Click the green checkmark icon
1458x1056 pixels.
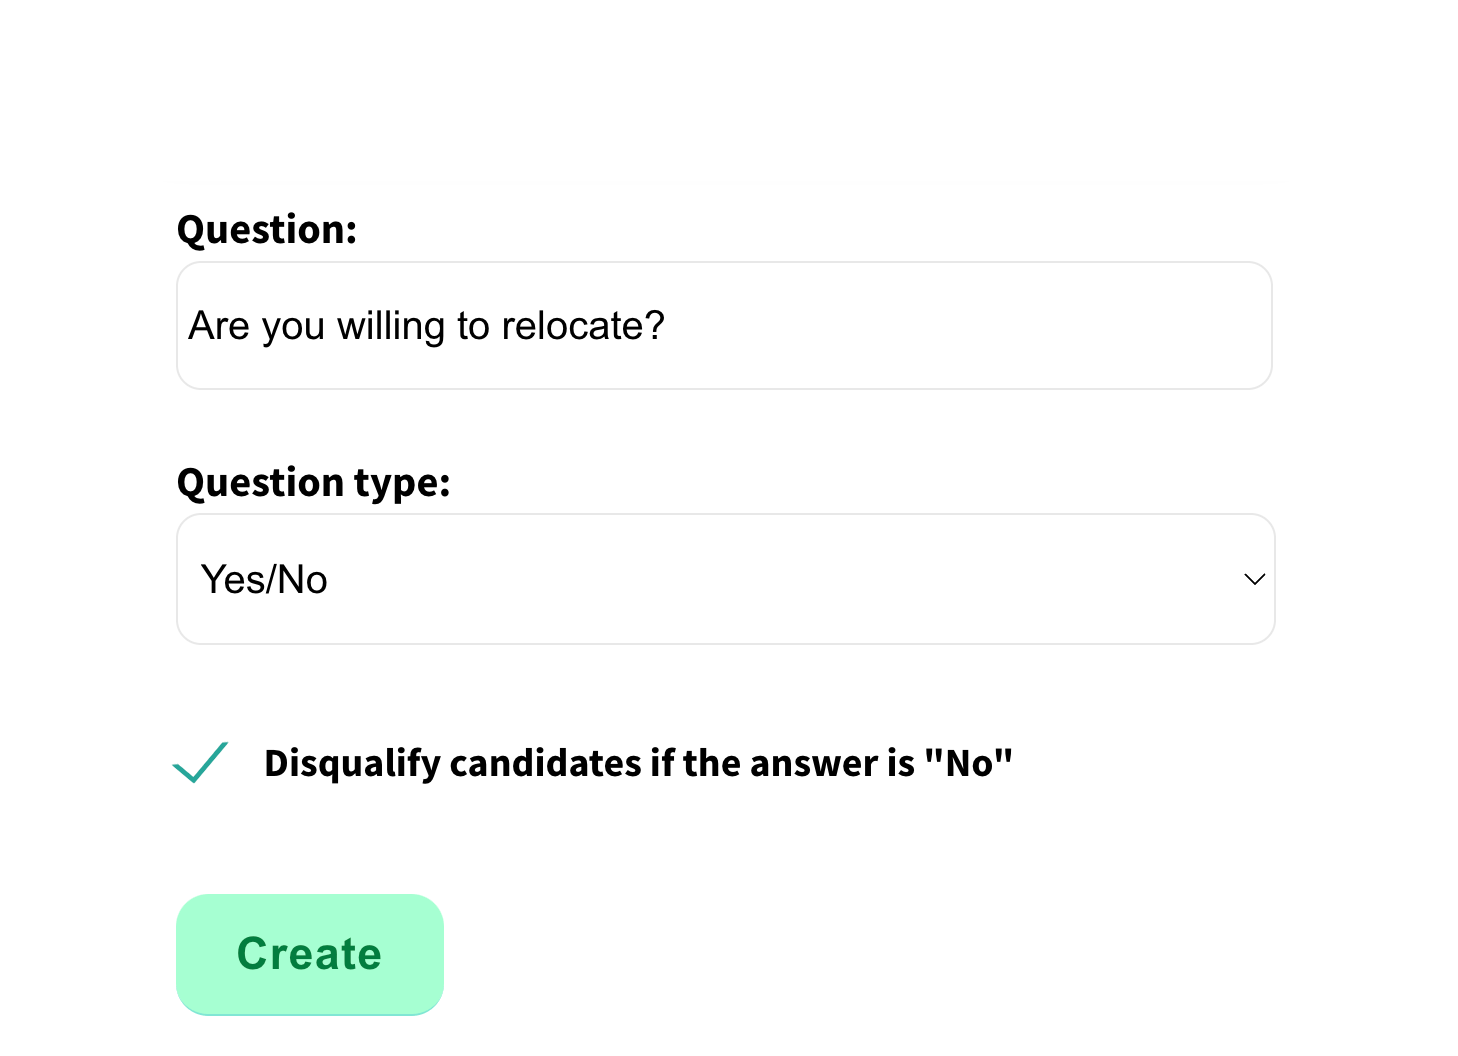[201, 763]
